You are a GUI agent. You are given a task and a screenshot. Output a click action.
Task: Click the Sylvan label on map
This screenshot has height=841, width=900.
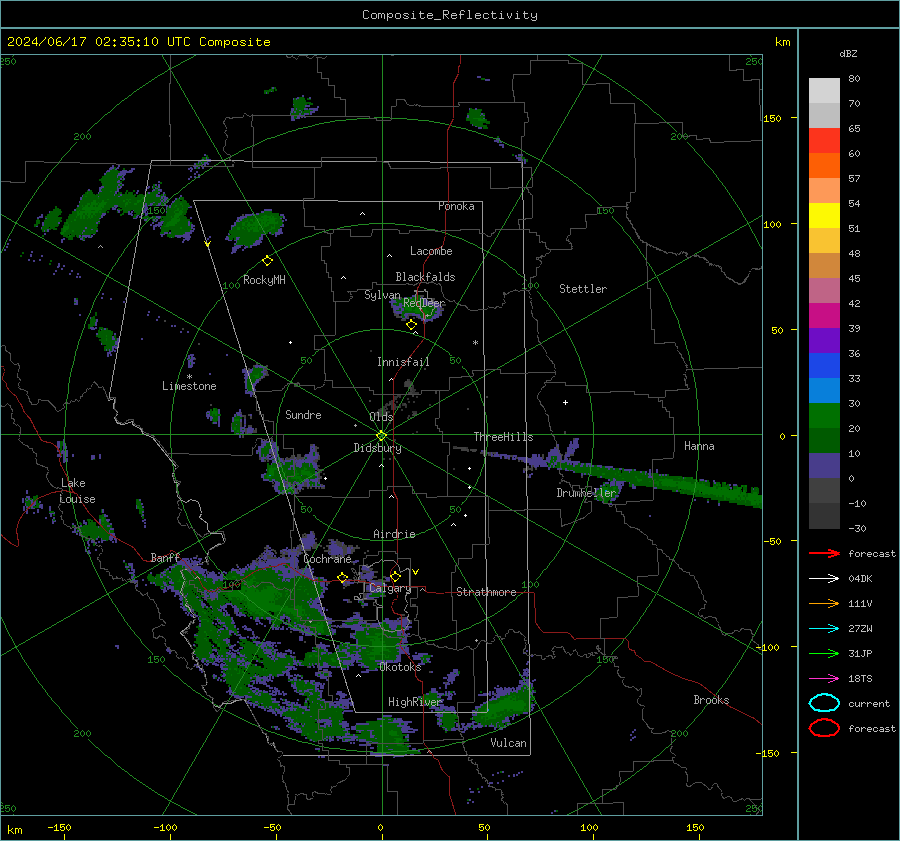[382, 295]
